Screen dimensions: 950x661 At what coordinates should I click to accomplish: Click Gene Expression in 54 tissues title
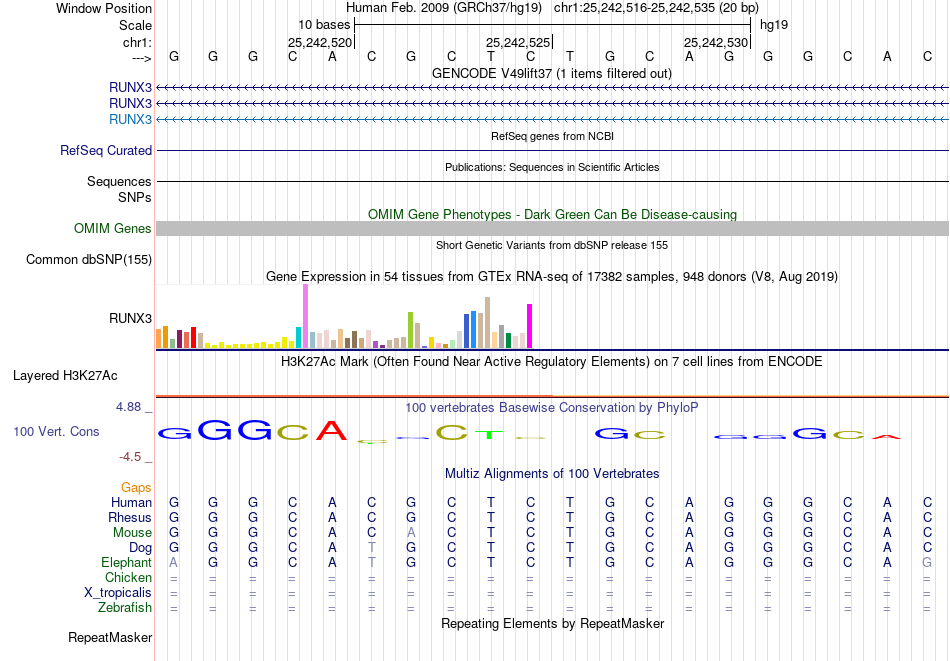[552, 277]
